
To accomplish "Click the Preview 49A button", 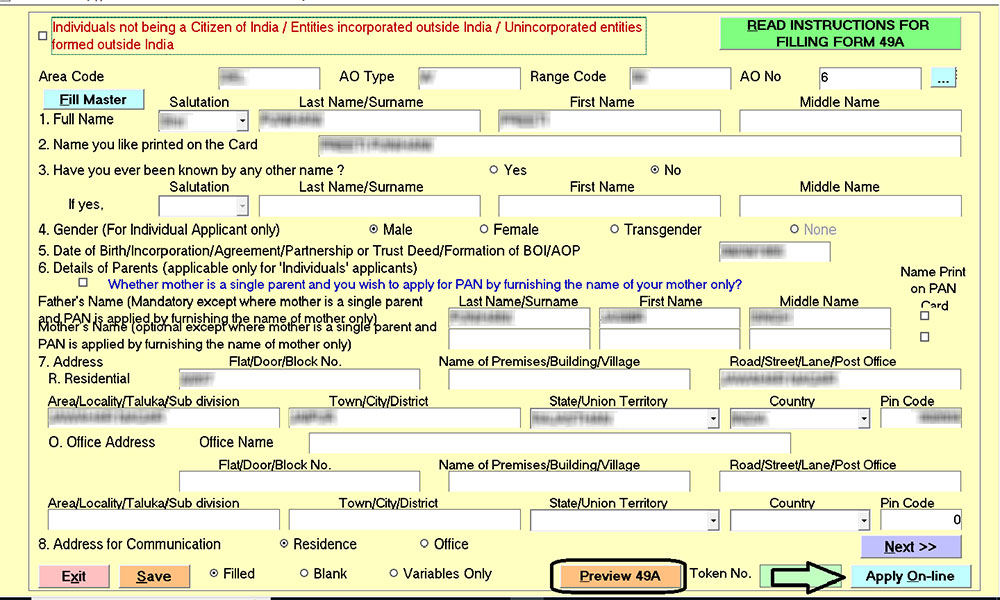I will coord(618,576).
